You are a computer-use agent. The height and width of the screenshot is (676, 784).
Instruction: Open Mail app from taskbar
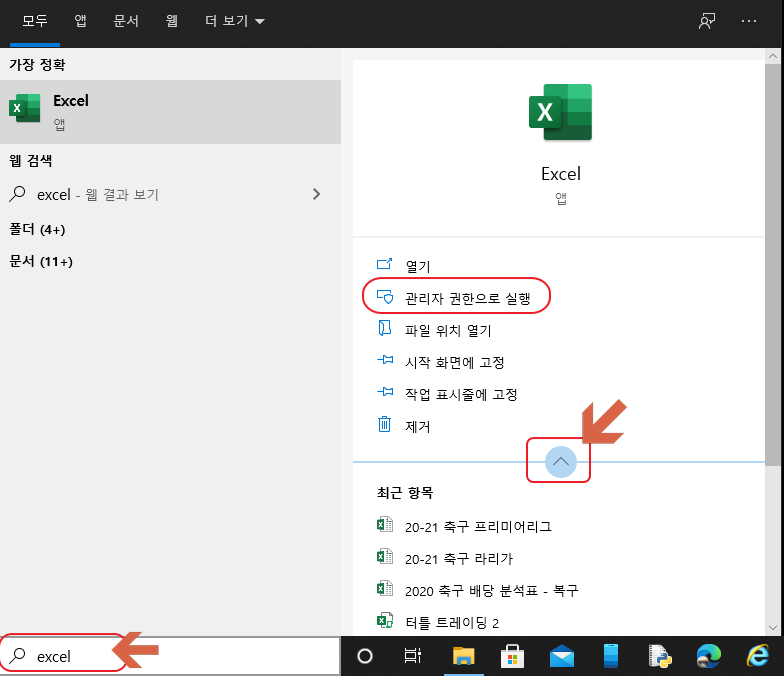tap(562, 656)
